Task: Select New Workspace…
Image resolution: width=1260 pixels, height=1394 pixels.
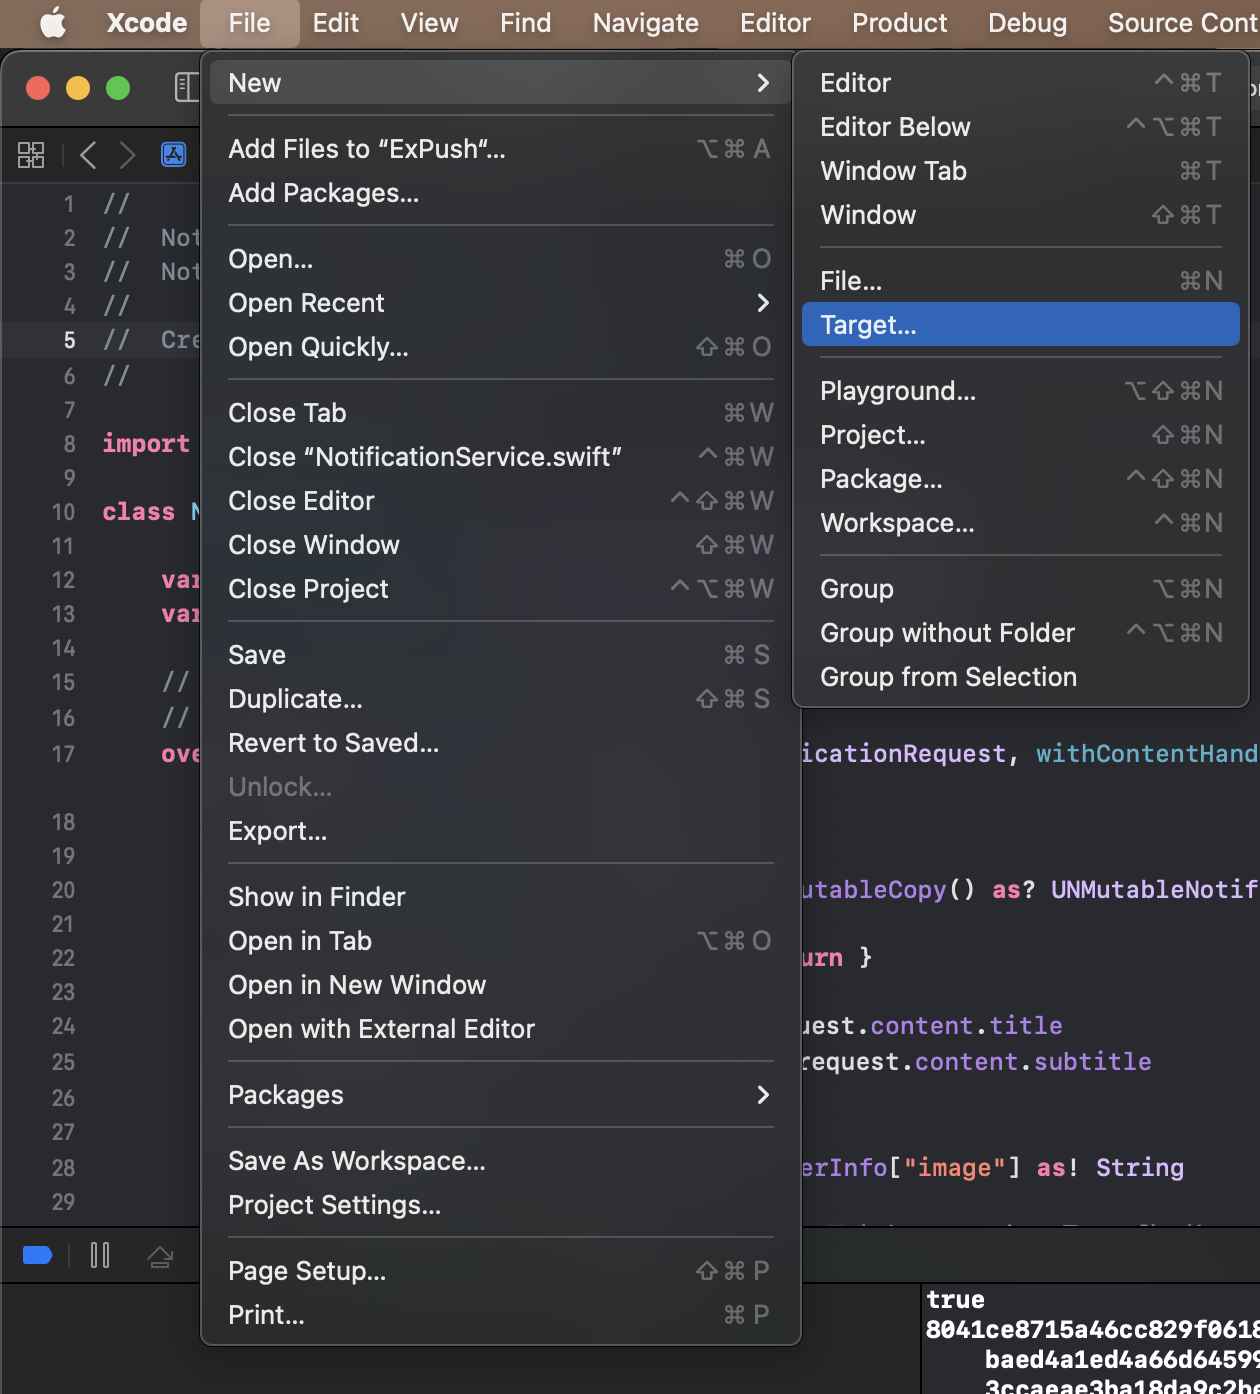Action: (1021, 523)
